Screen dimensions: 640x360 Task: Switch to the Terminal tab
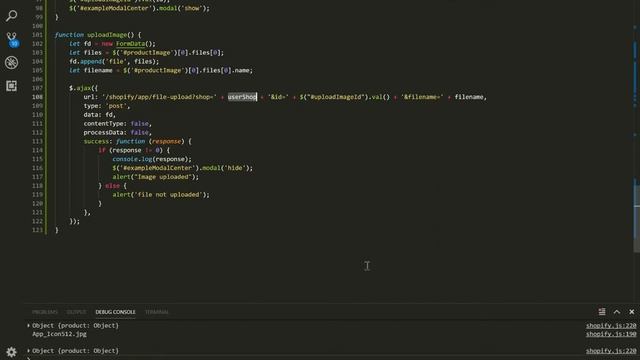[157, 312]
